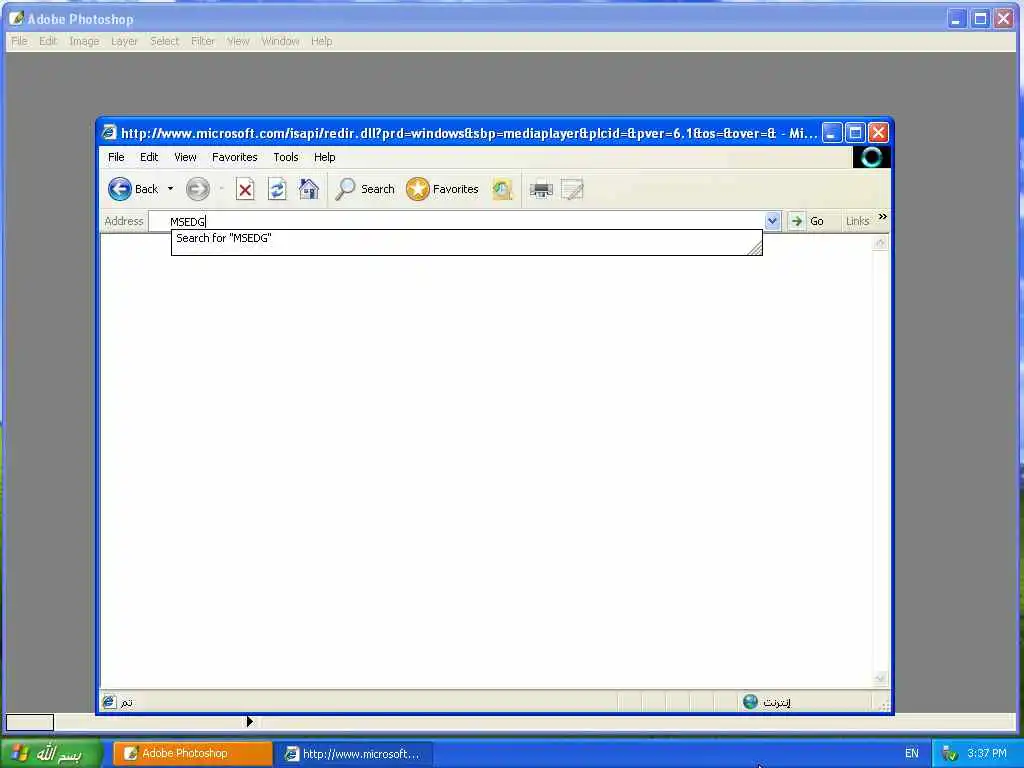This screenshot has width=1024, height=768.
Task: Open Photoshop Image menu
Action: pos(84,41)
